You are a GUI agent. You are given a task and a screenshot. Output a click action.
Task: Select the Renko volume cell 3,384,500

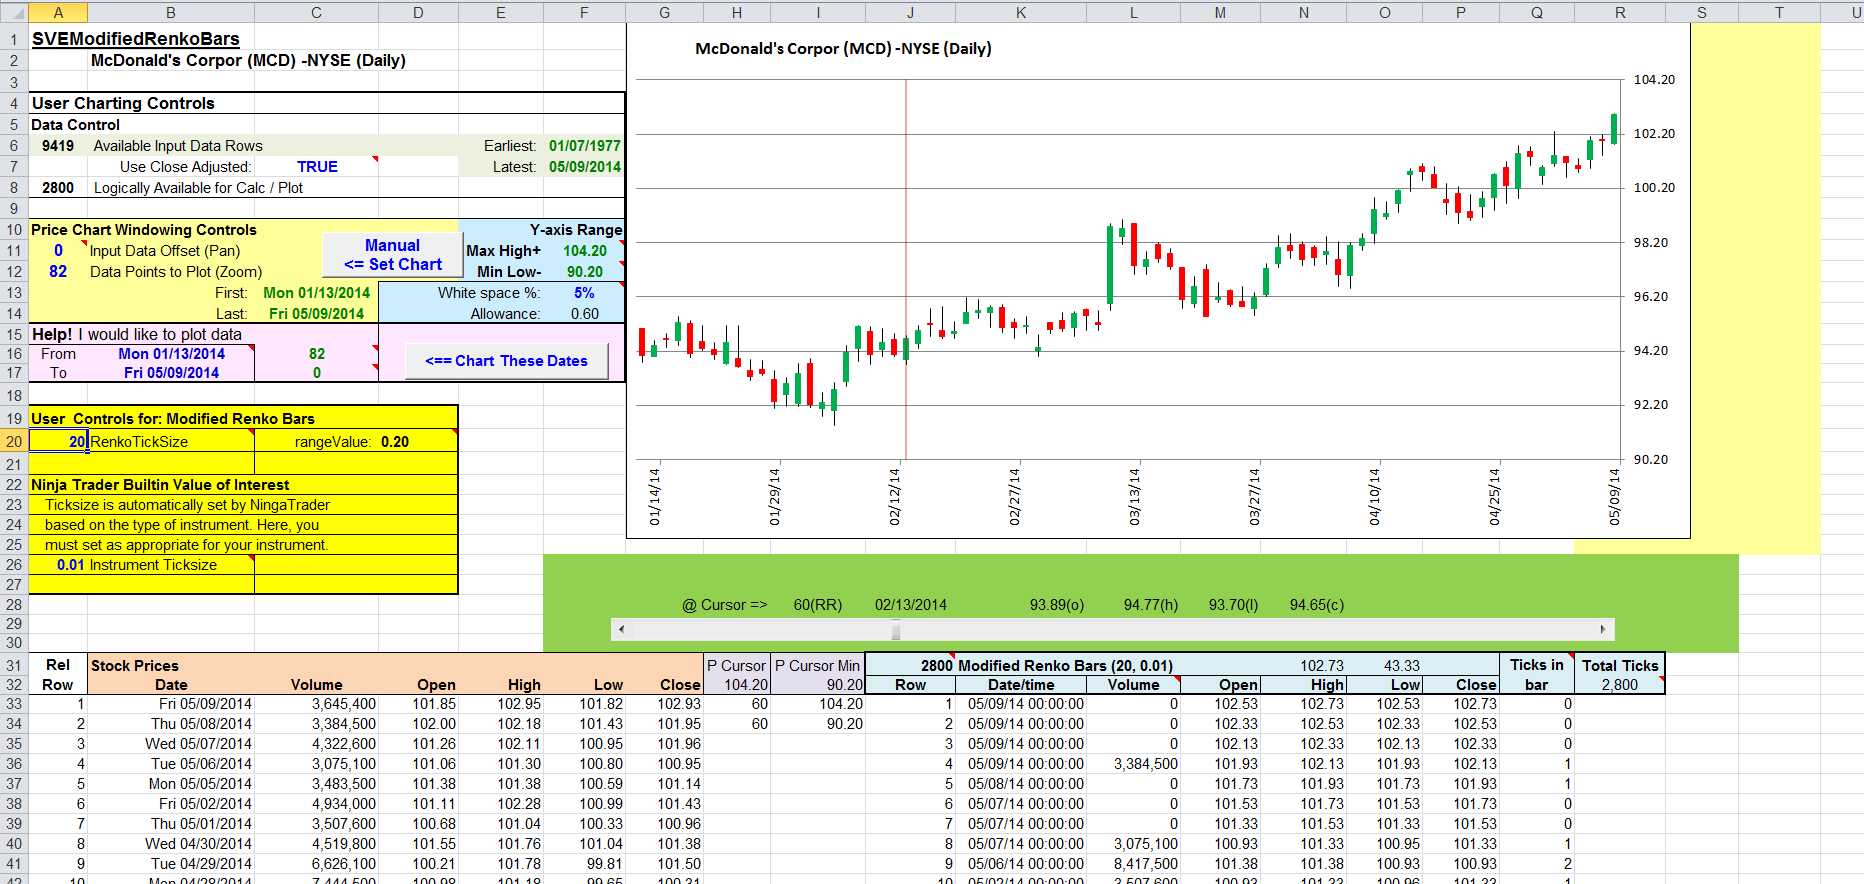[x=1133, y=764]
